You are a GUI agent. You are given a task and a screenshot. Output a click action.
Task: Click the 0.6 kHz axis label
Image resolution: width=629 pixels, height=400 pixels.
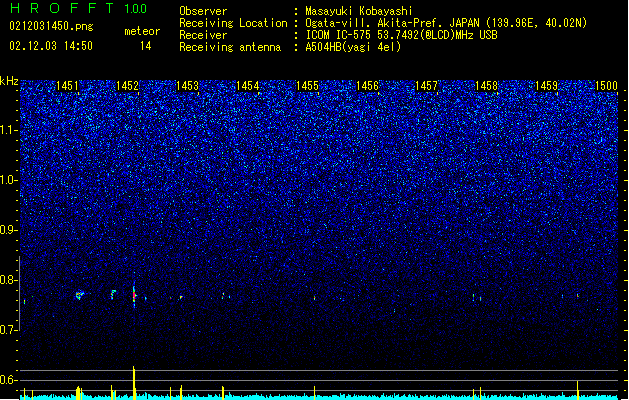coord(8,380)
